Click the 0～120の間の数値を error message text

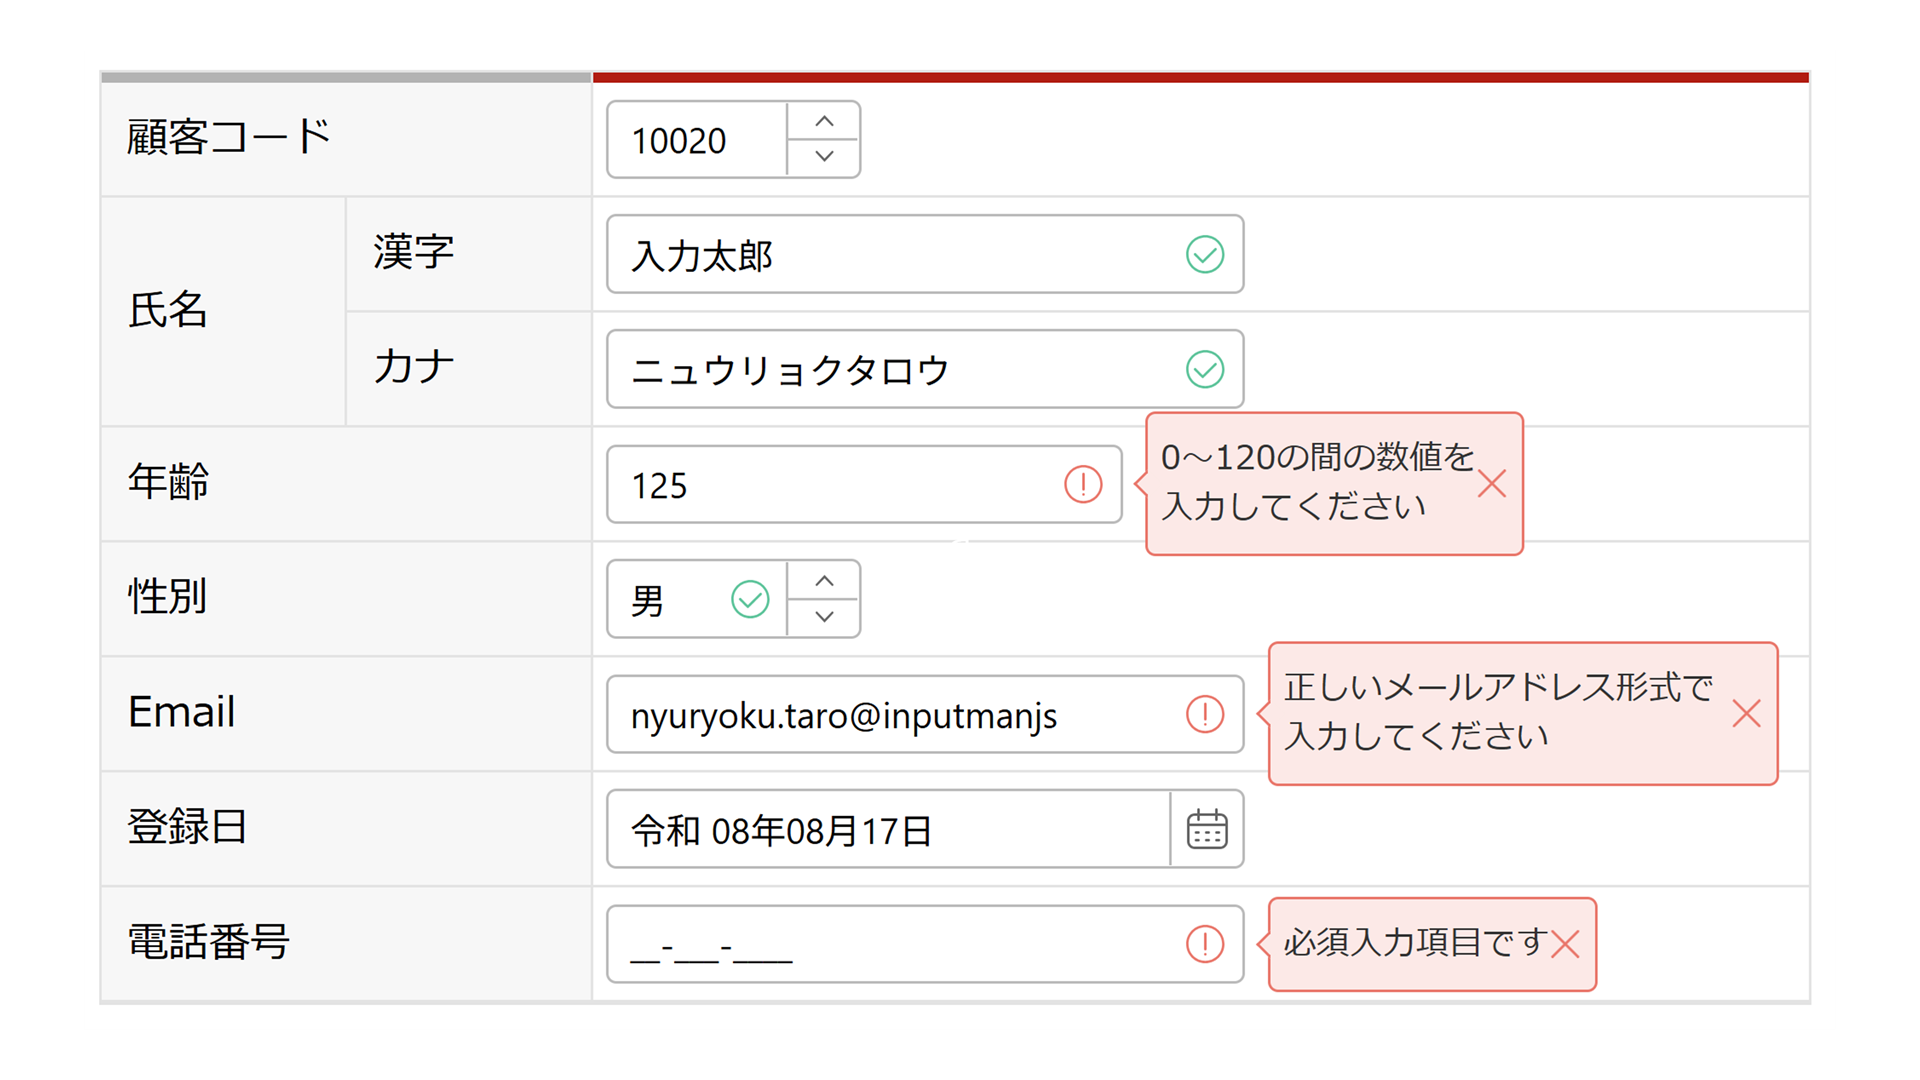coord(1318,457)
